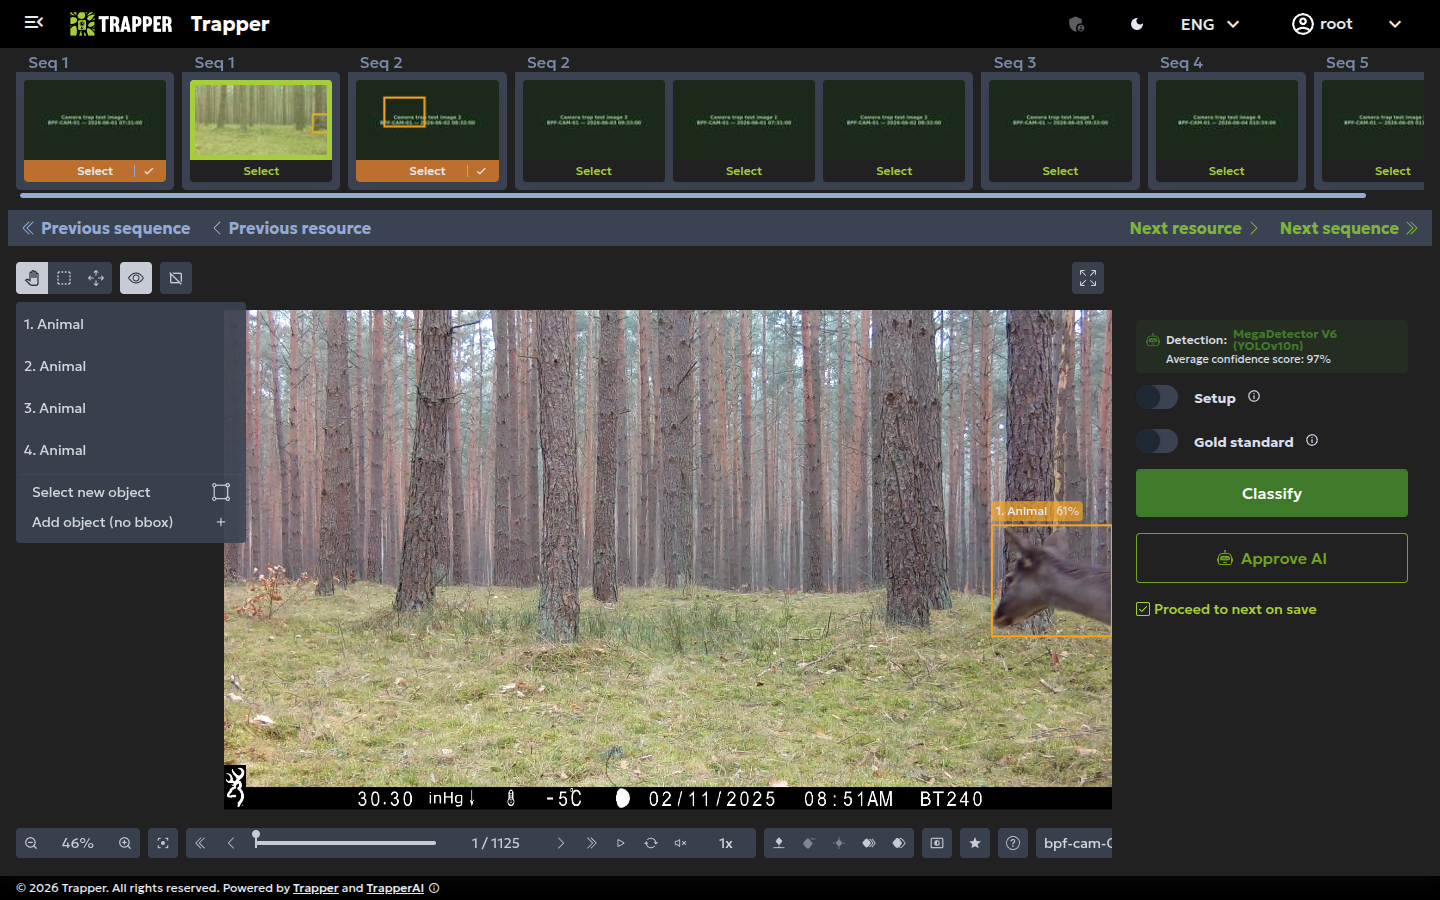The width and height of the screenshot is (1440, 900).
Task: Toggle Proceed to next on save checkbox
Action: coord(1143,609)
